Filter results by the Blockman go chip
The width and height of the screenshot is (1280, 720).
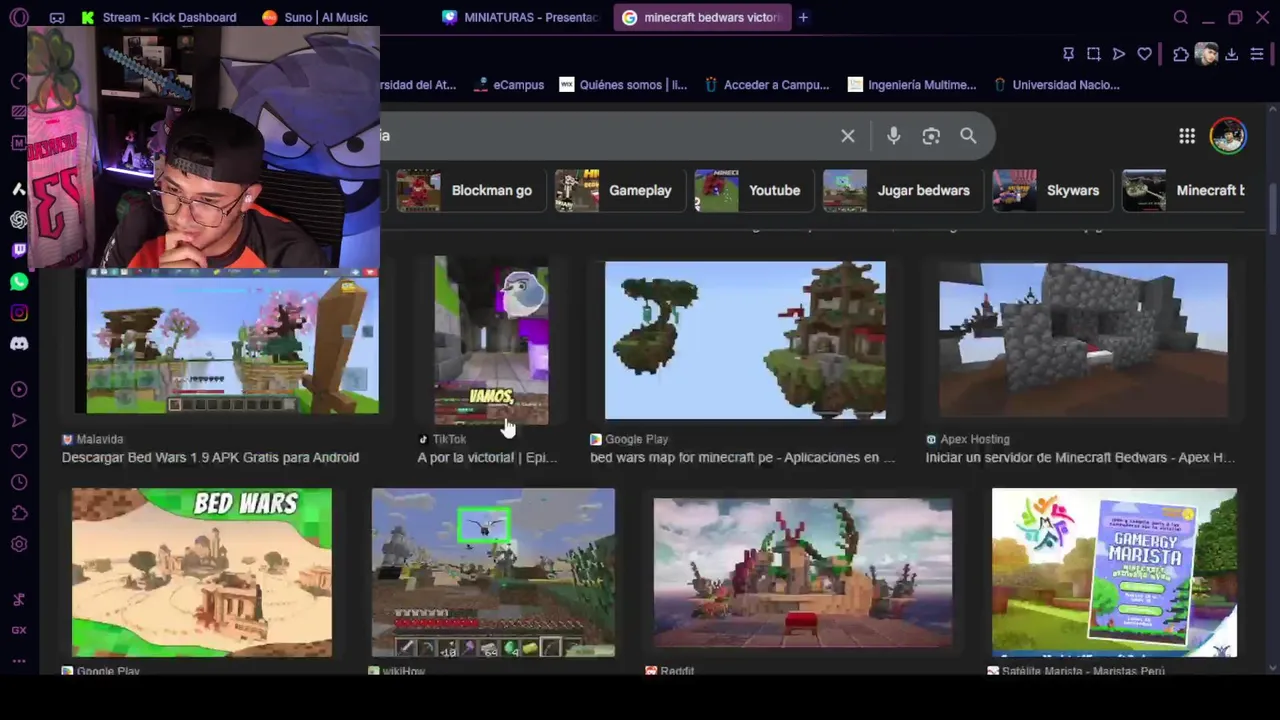(469, 190)
